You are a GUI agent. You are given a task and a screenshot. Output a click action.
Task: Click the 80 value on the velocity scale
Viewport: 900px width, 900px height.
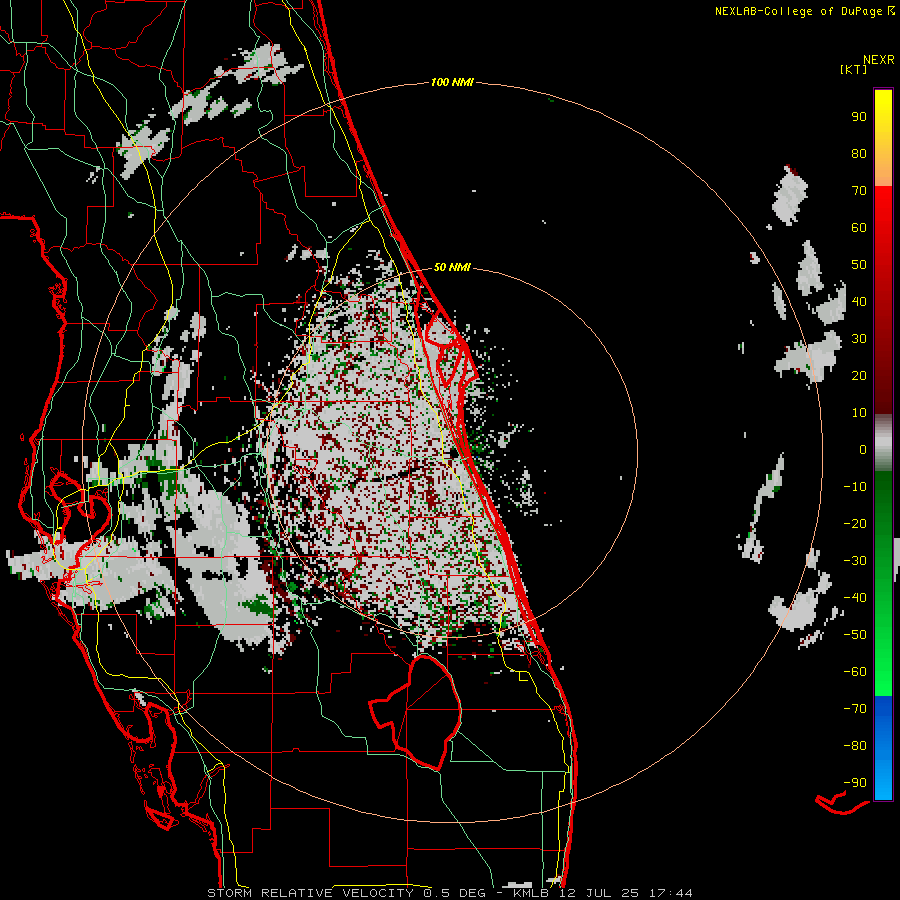point(859,153)
